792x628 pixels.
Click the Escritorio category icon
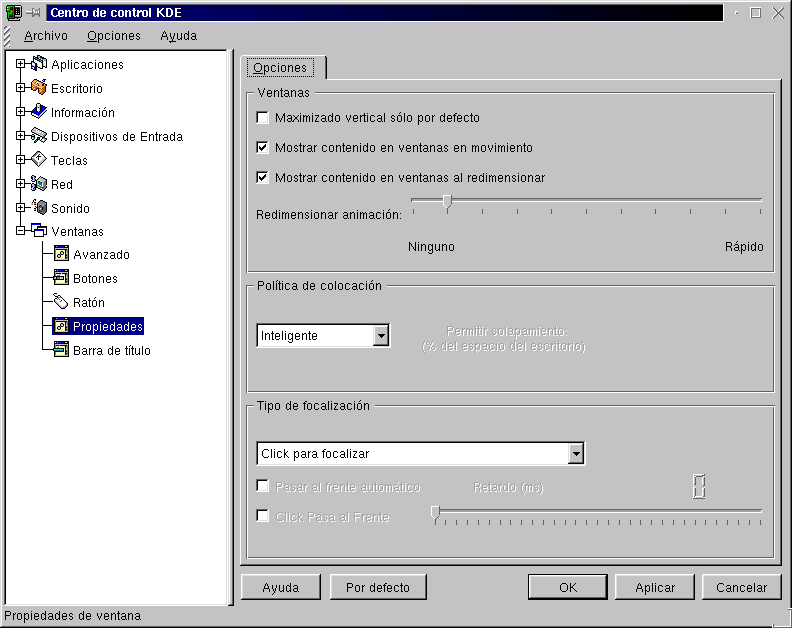click(39, 88)
